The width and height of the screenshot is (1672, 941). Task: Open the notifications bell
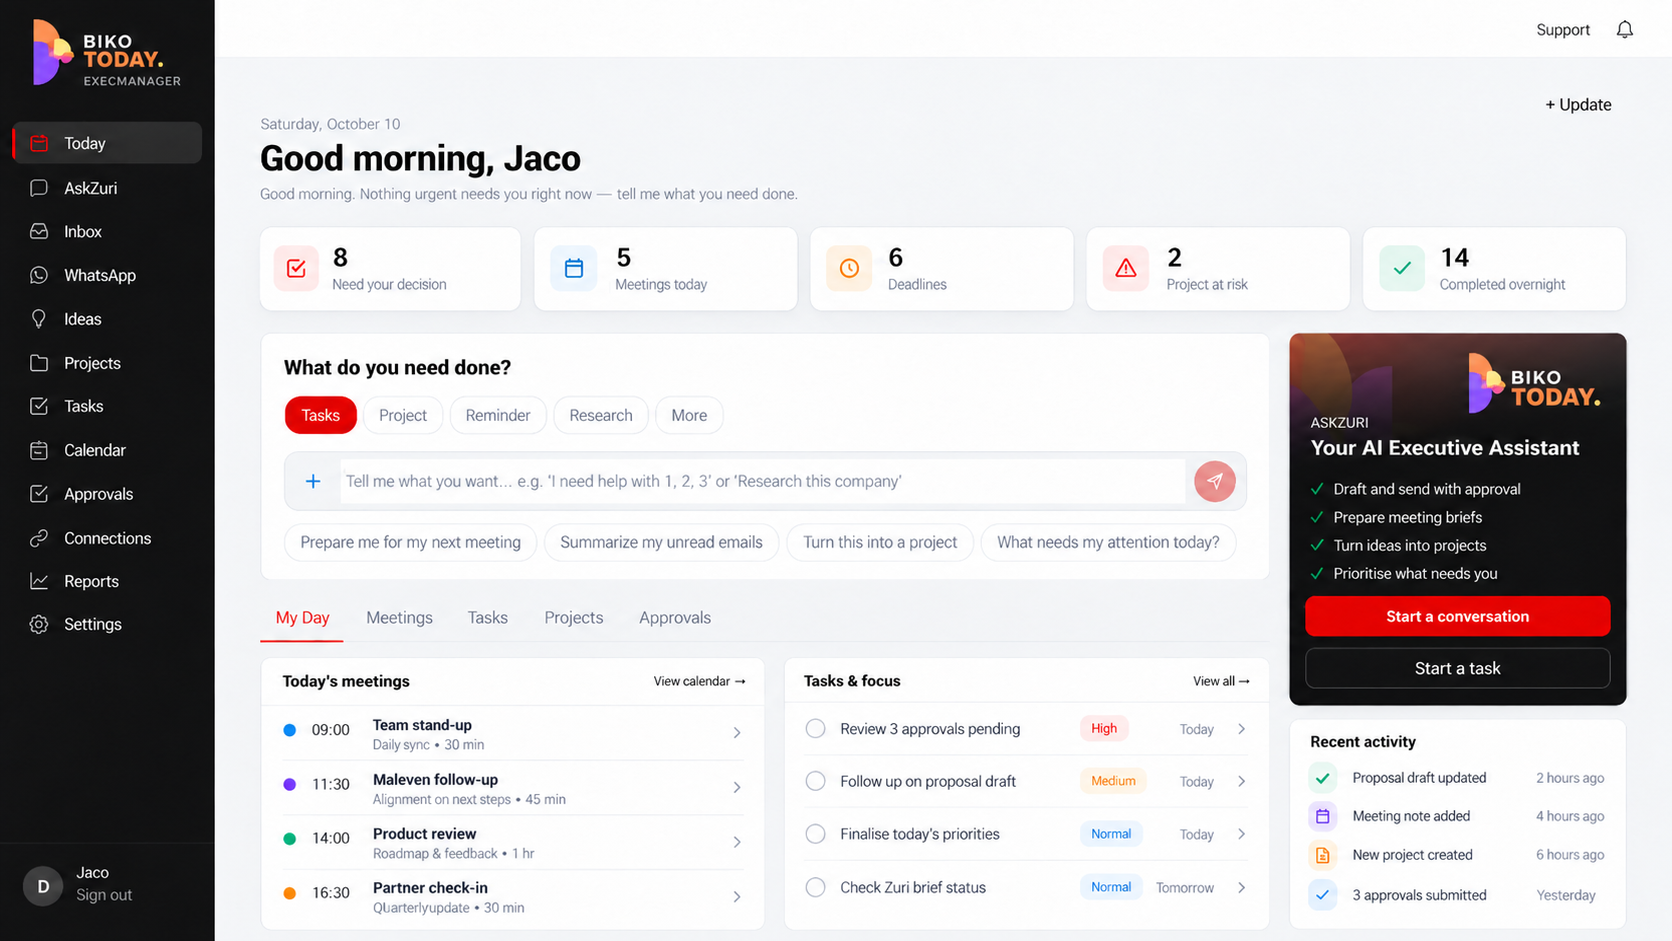point(1624,30)
